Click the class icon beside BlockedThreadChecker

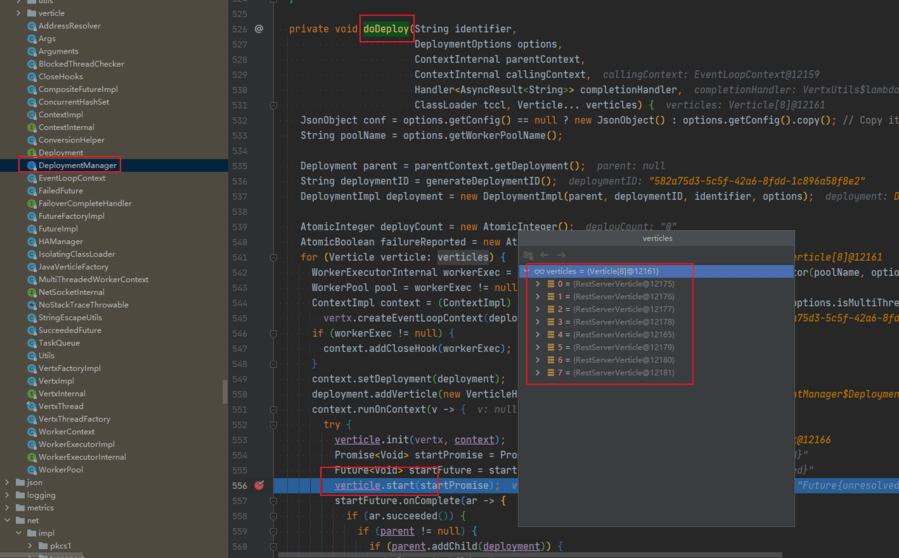click(x=32, y=64)
